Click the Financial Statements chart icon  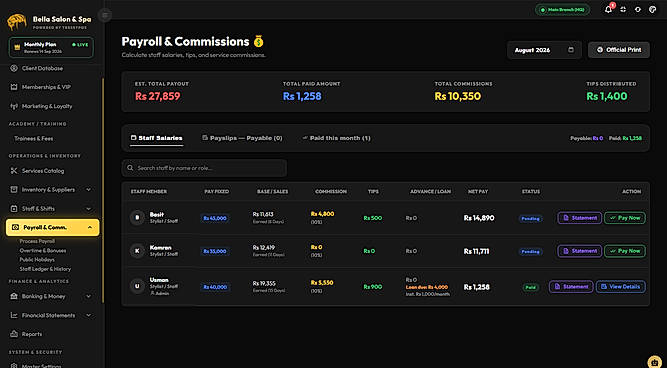14,316
